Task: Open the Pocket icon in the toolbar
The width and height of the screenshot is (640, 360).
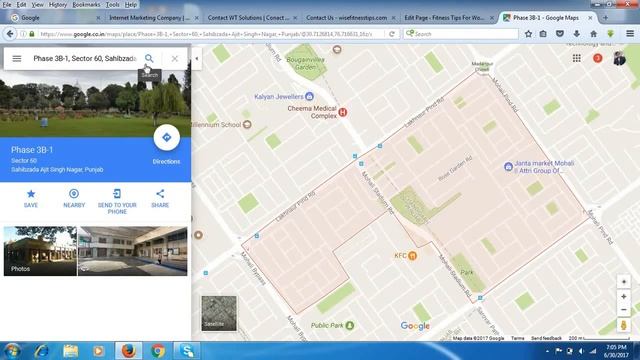Action: tap(560, 34)
